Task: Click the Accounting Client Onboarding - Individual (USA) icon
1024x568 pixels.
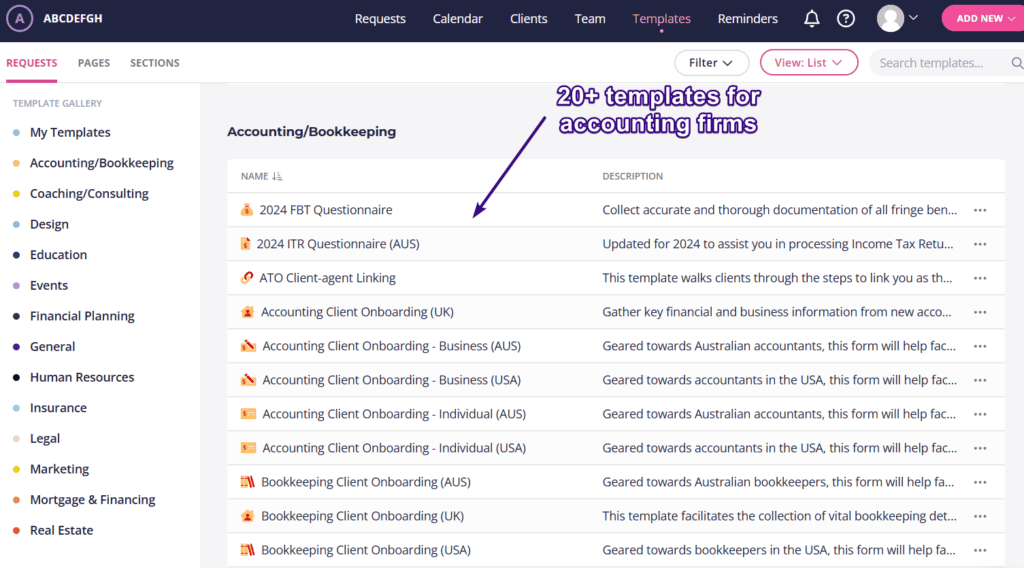Action: point(248,447)
